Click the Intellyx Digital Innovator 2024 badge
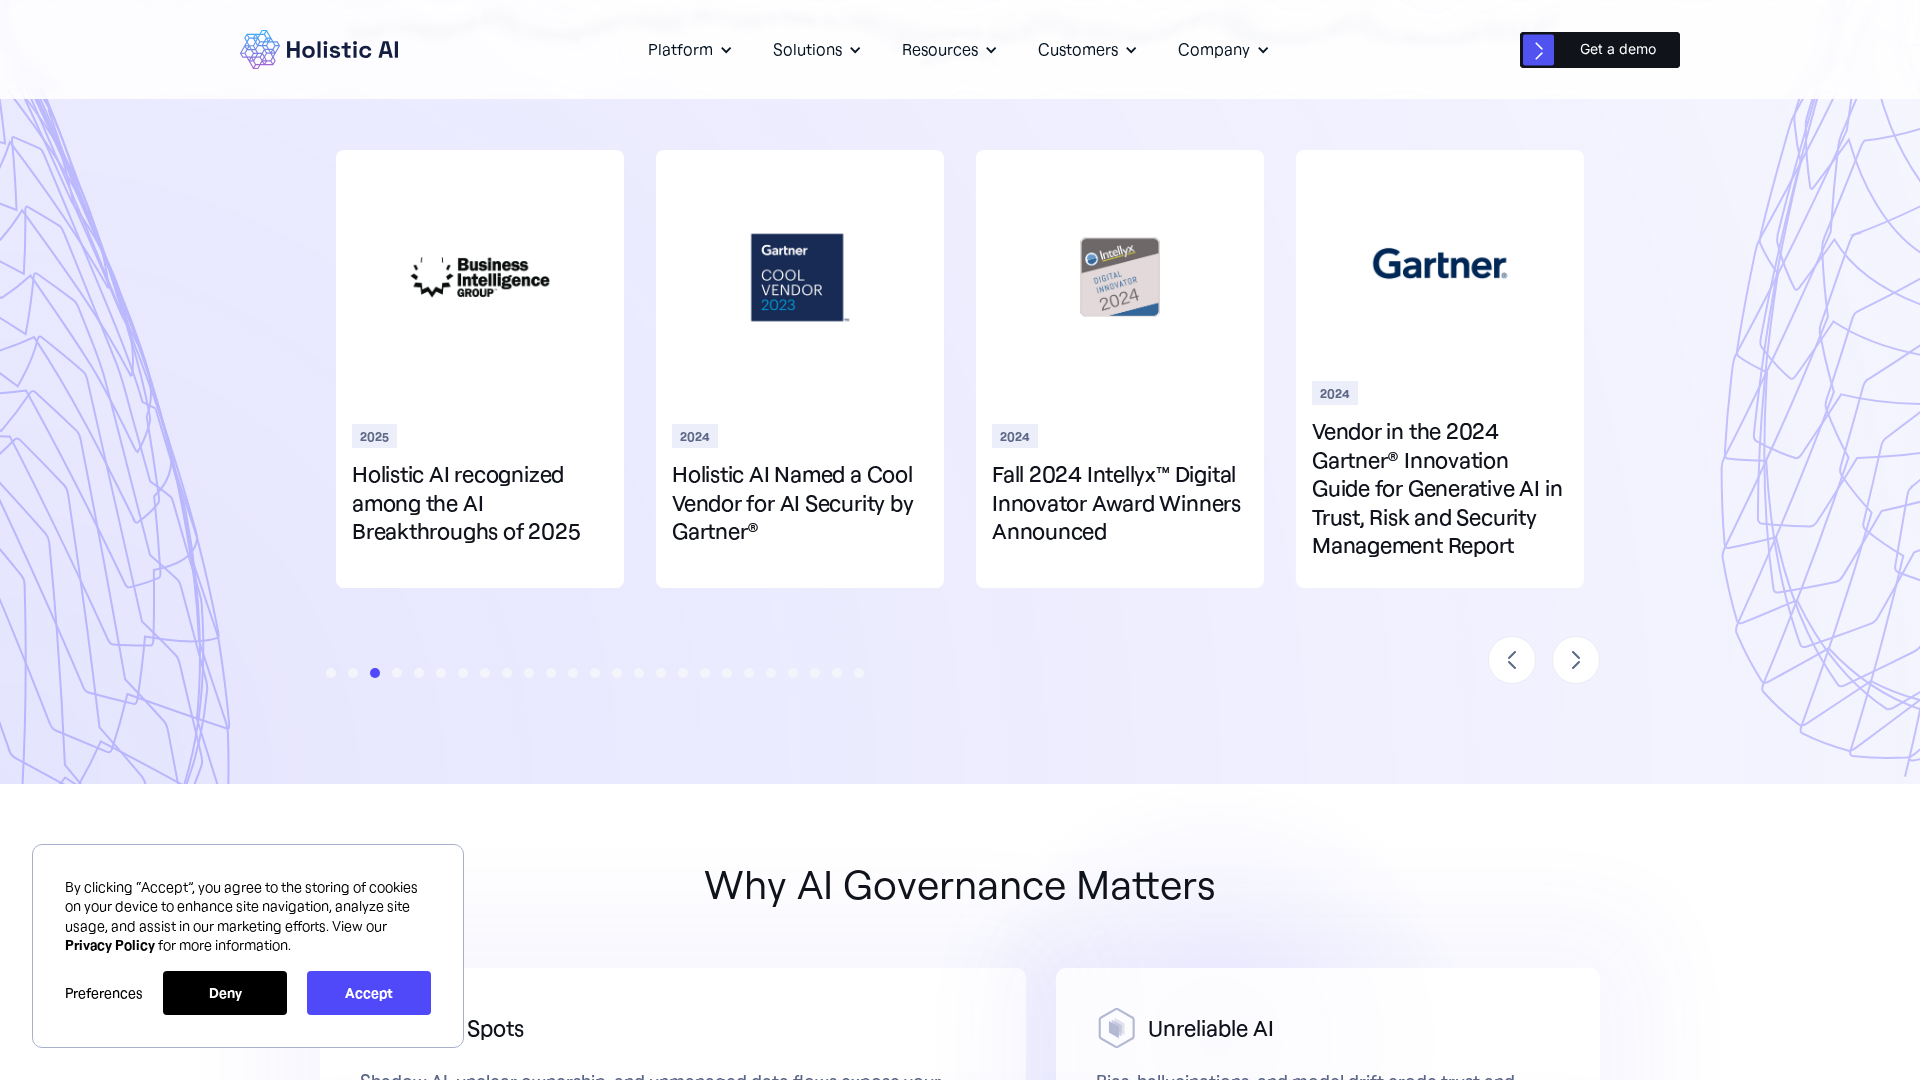The image size is (1920, 1080). click(1119, 277)
